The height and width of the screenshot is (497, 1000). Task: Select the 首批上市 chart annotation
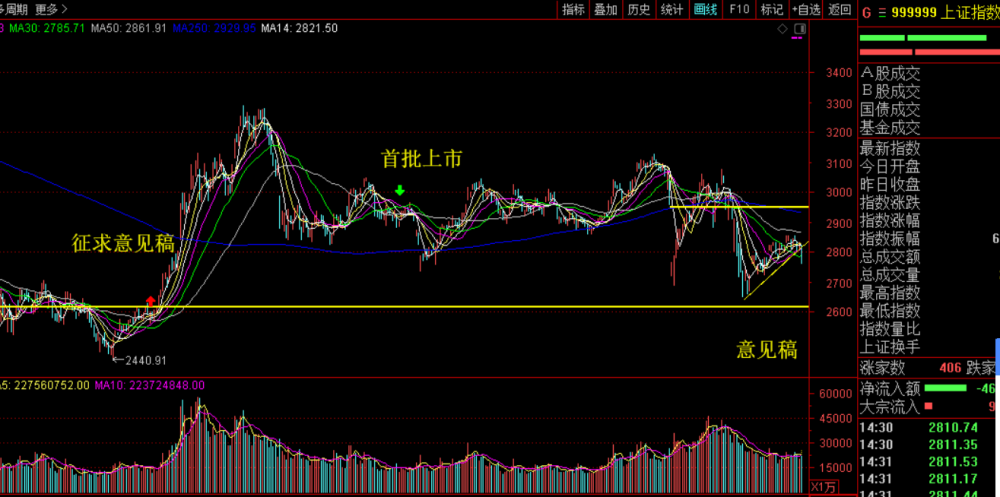pos(421,159)
